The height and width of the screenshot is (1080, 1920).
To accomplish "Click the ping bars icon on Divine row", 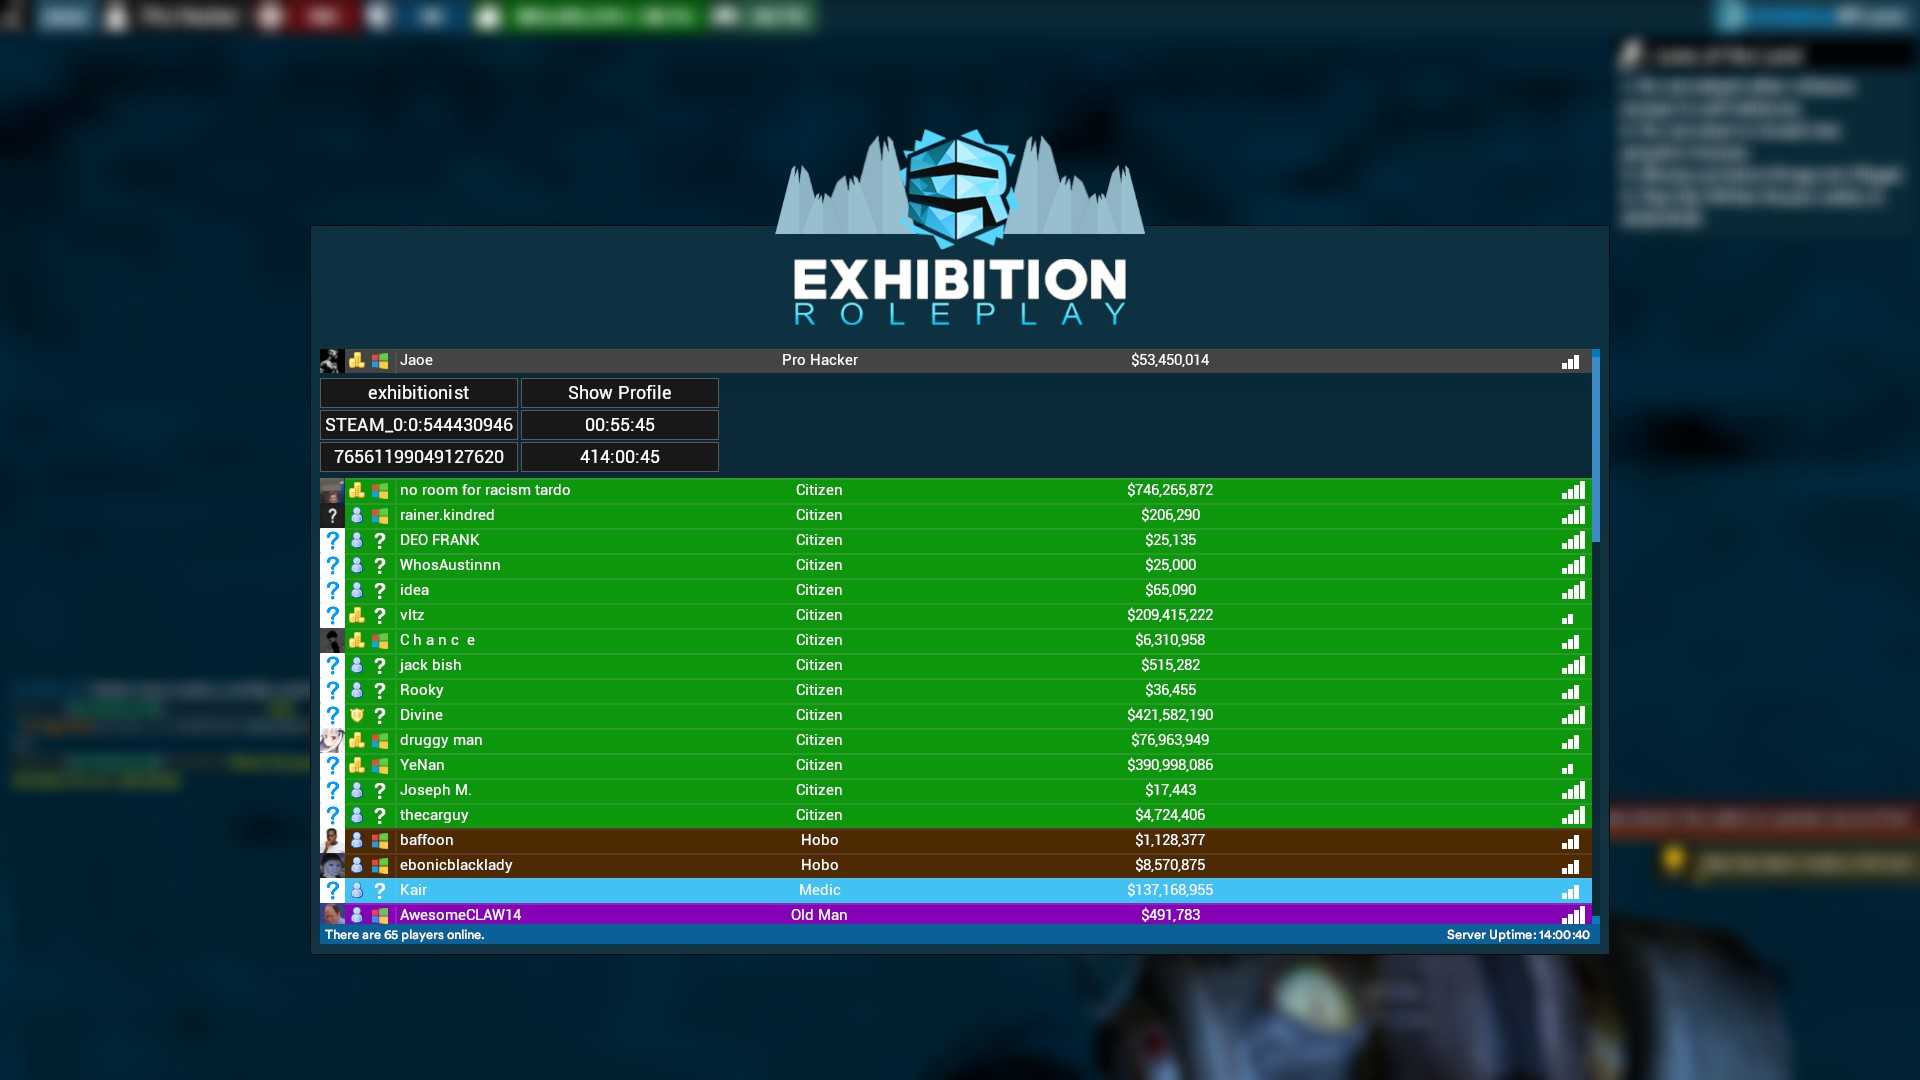I will pyautogui.click(x=1573, y=716).
